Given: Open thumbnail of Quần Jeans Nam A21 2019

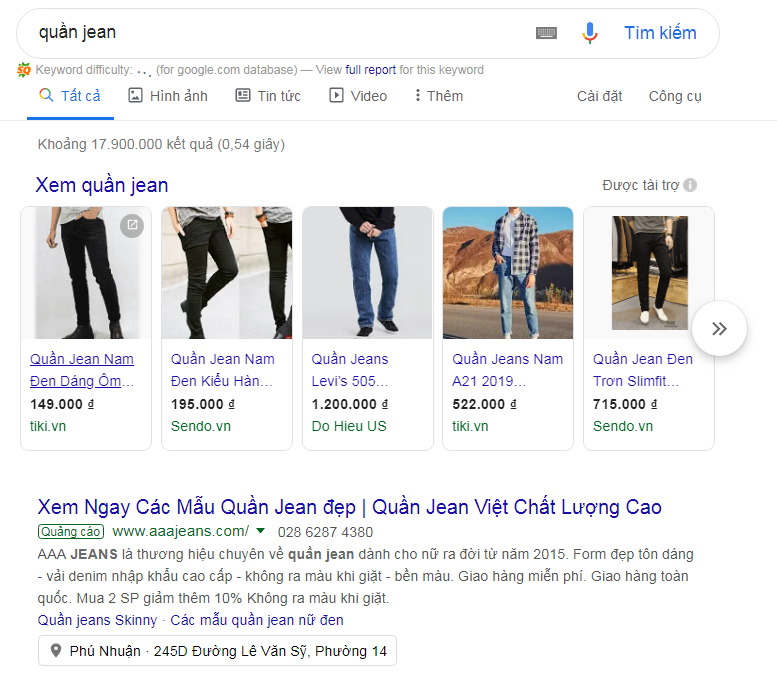Looking at the screenshot, I should pos(508,273).
